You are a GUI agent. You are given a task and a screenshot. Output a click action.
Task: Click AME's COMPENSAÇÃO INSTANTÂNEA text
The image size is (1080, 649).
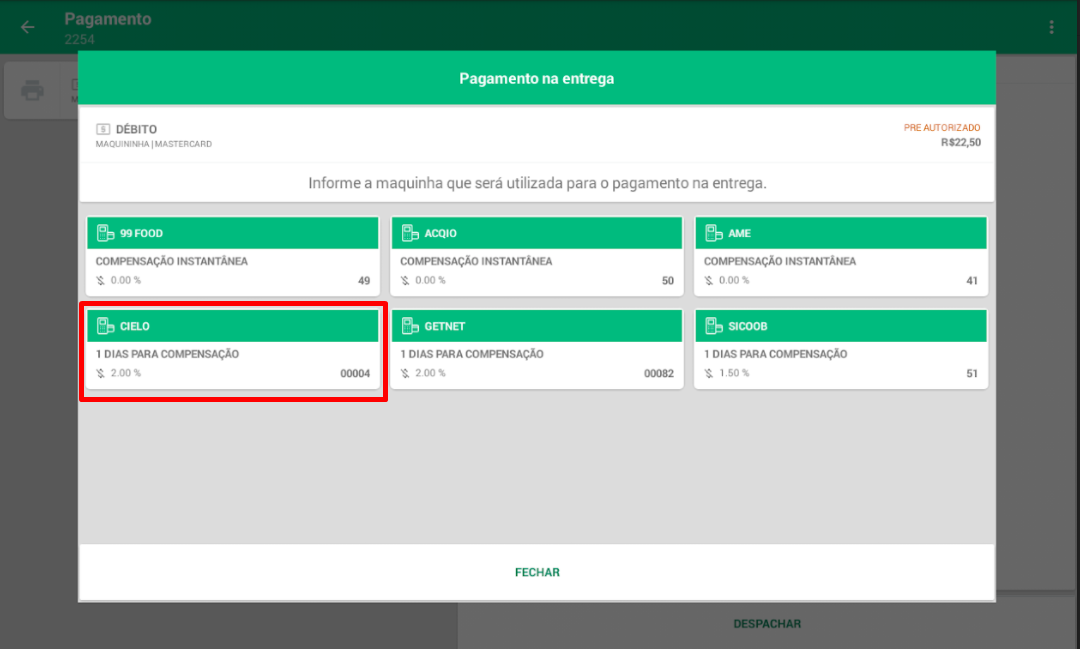coord(780,261)
